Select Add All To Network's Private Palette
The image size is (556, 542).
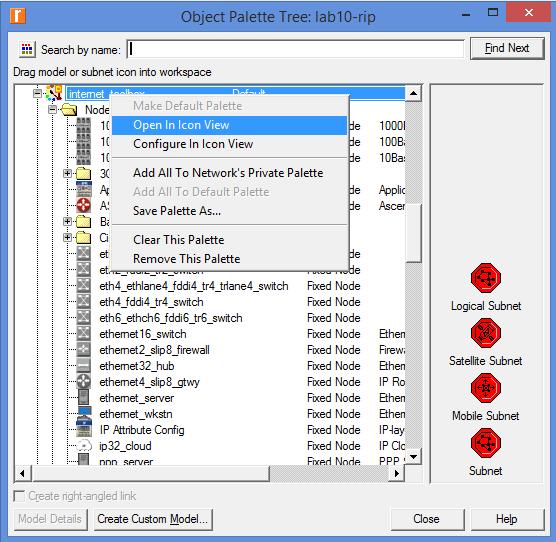(229, 173)
